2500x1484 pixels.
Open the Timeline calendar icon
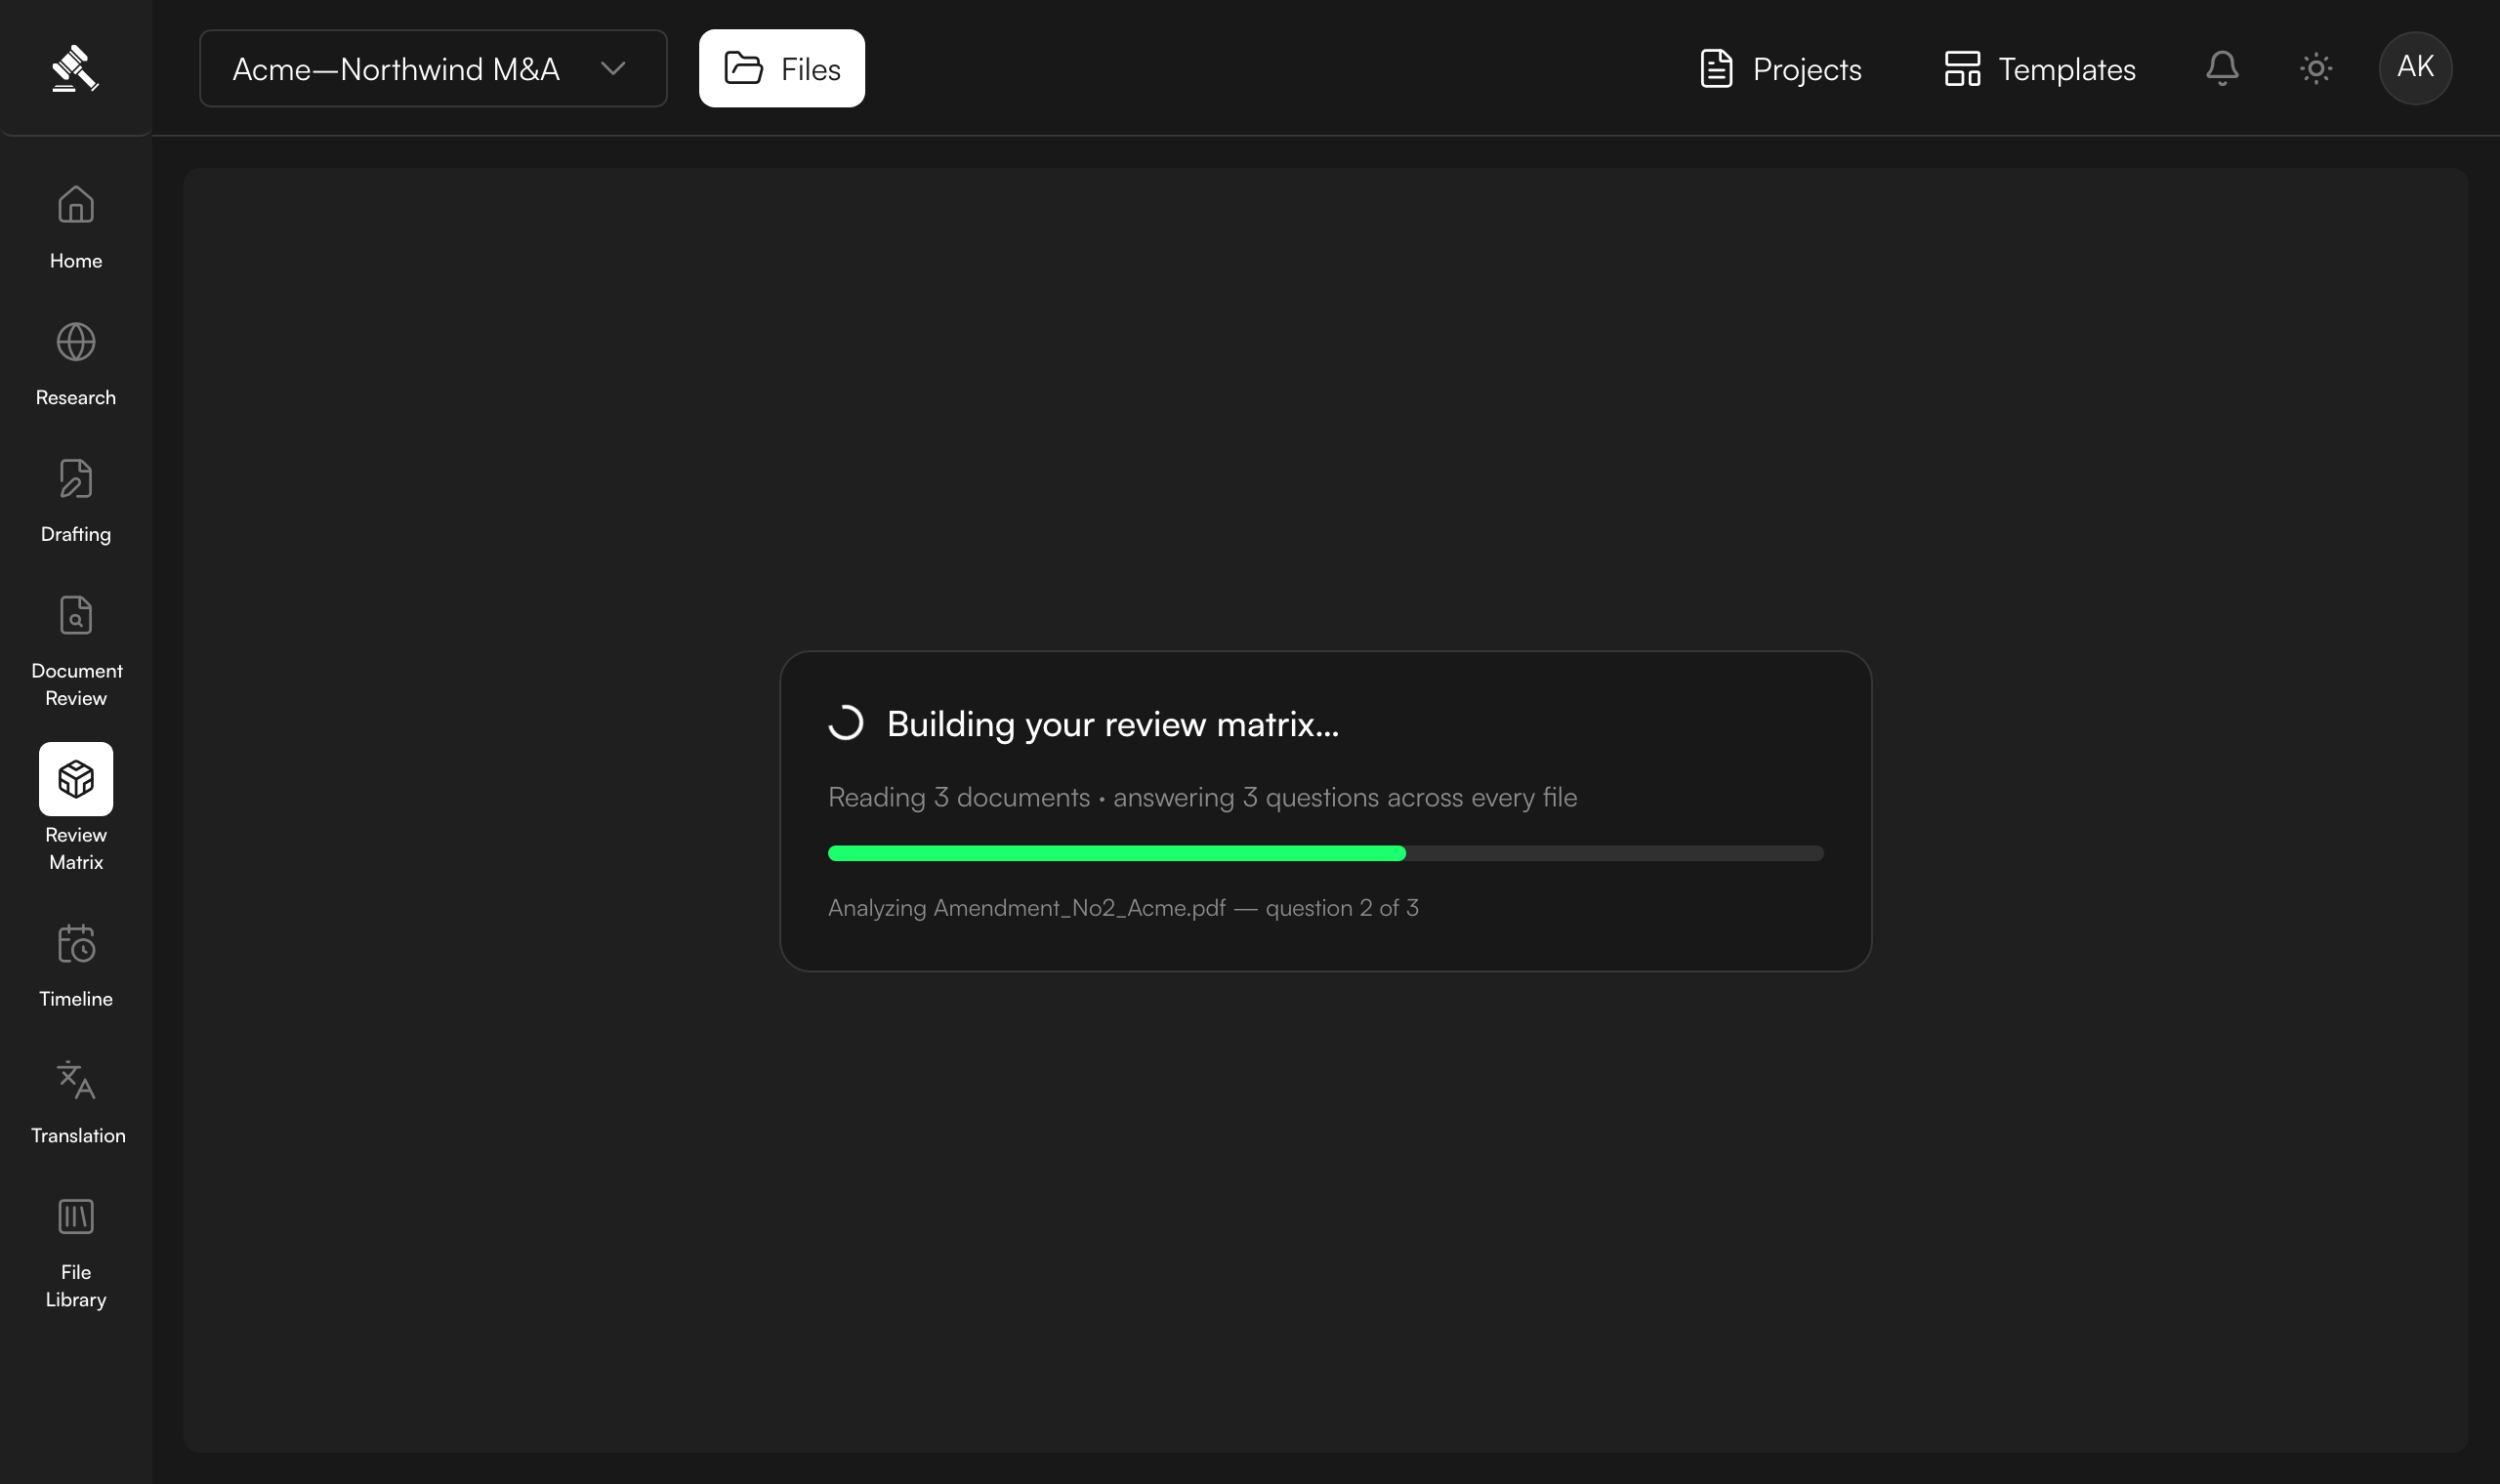click(76, 943)
